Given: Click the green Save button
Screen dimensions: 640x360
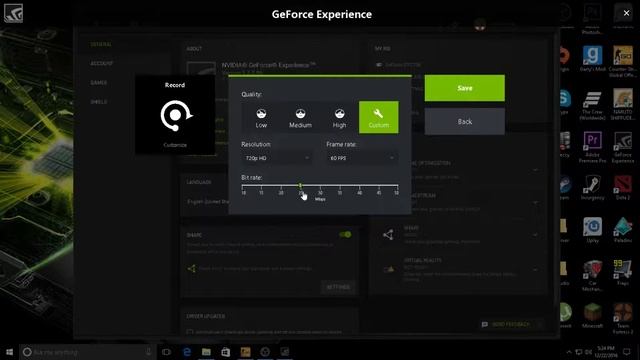Looking at the screenshot, I should (464, 88).
